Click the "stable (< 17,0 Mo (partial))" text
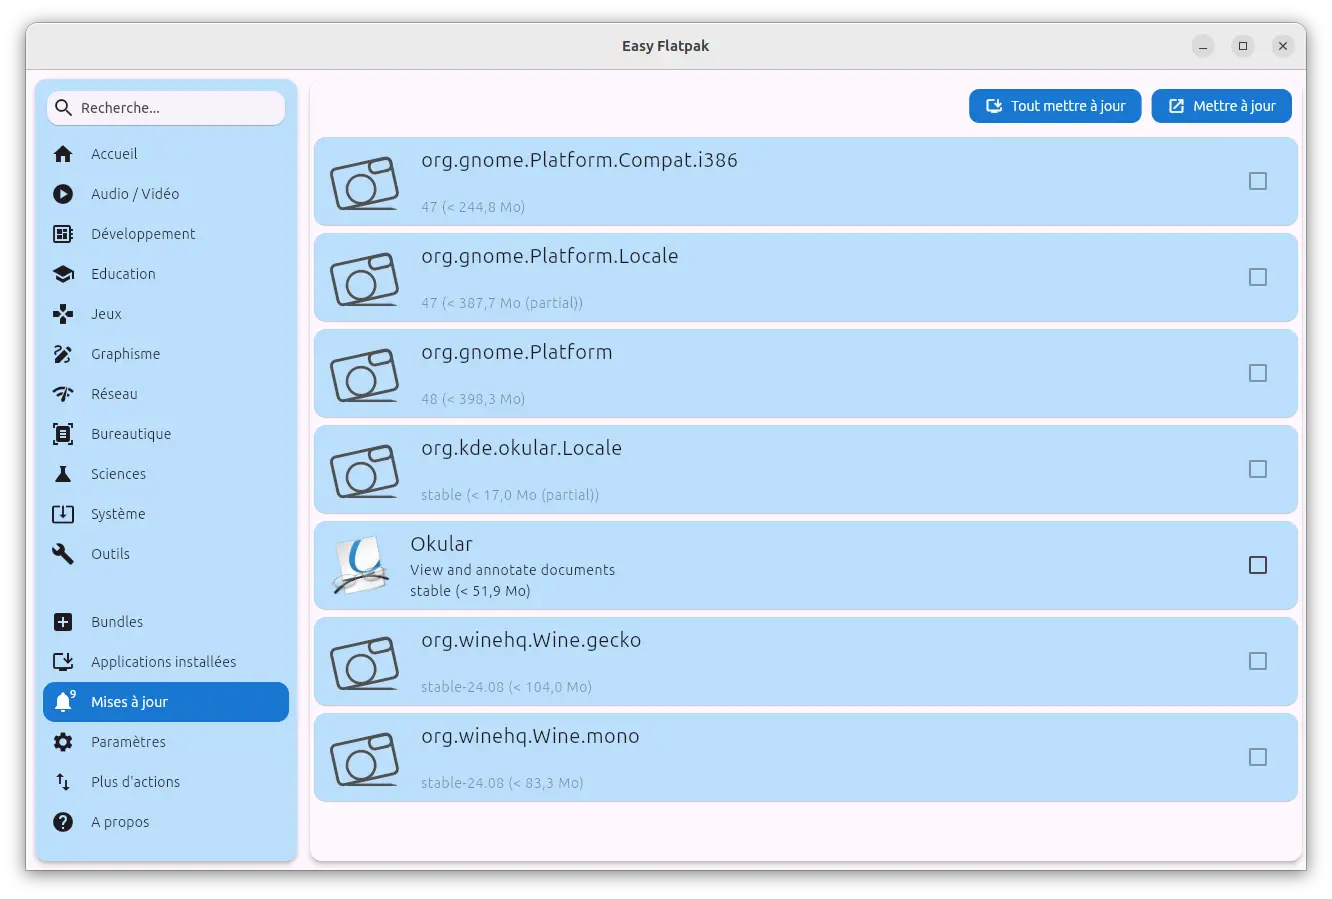Screen dimensions: 1332x899 [510, 495]
